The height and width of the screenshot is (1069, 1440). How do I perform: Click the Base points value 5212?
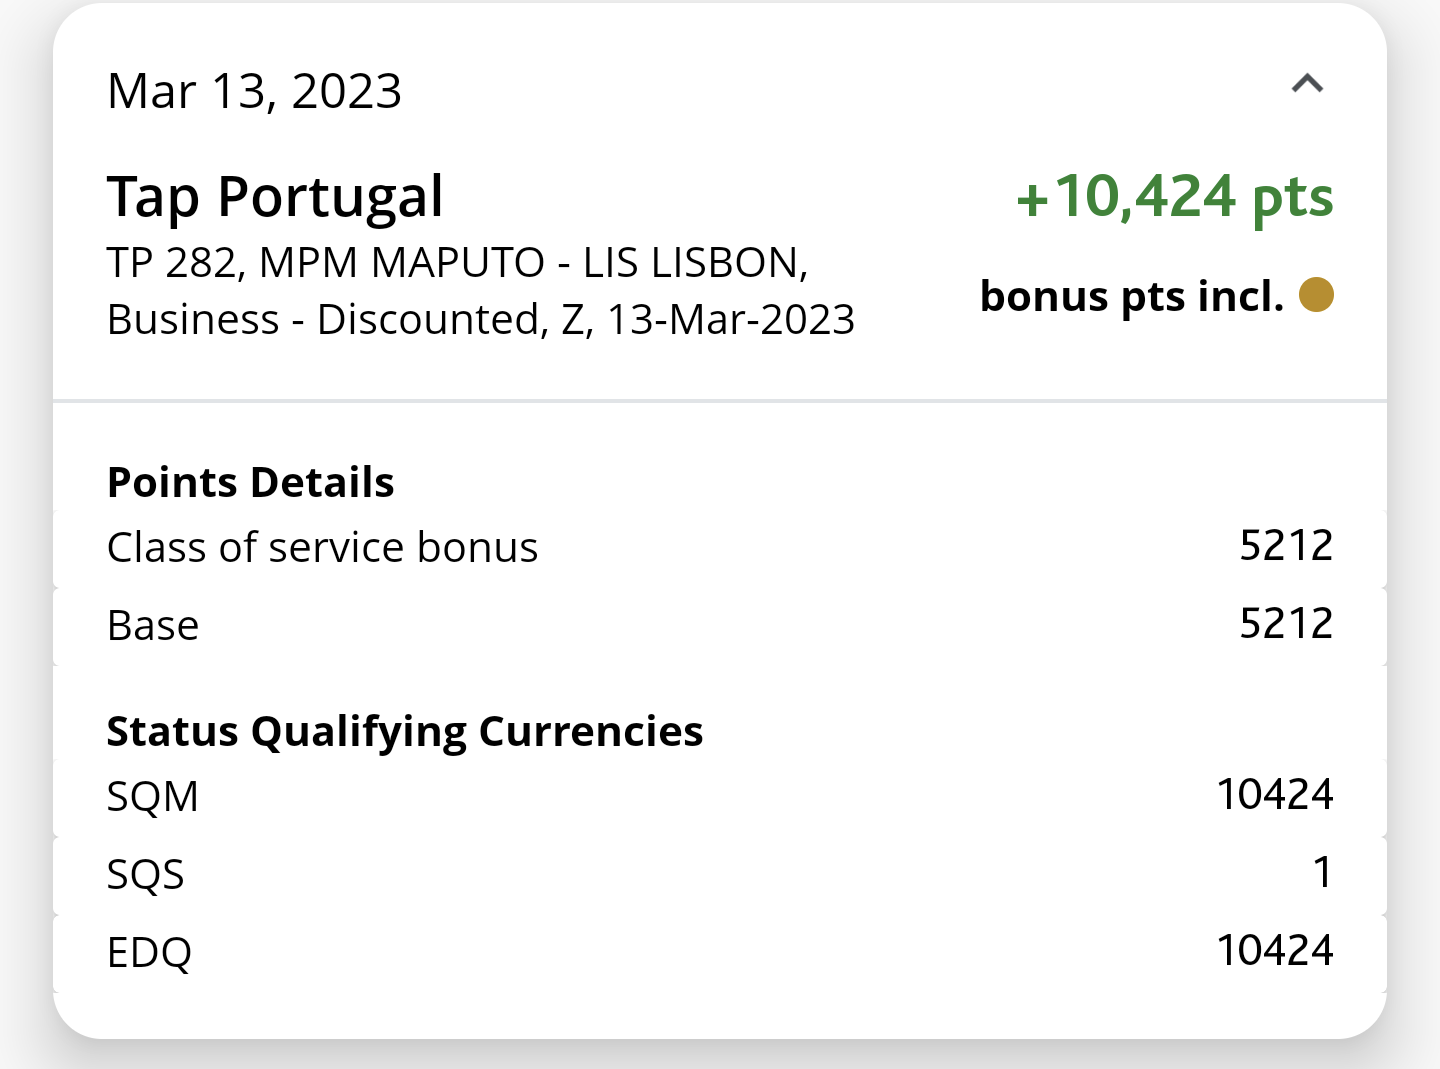(x=1287, y=622)
